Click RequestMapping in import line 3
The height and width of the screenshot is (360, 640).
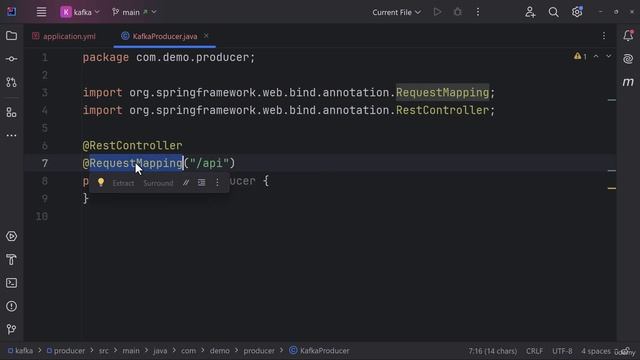coord(442,93)
